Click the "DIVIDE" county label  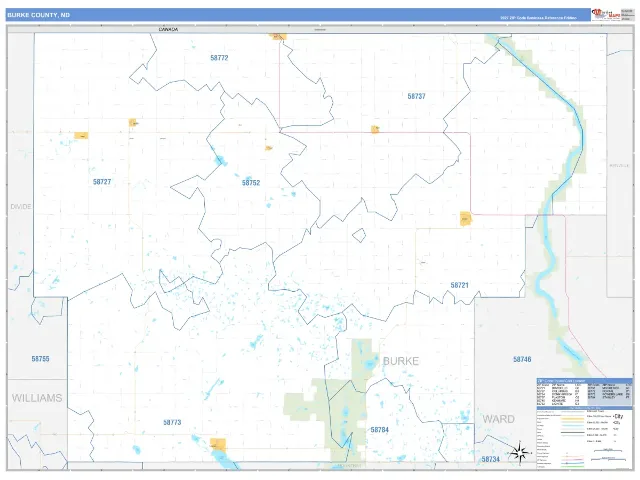pyautogui.click(x=21, y=207)
